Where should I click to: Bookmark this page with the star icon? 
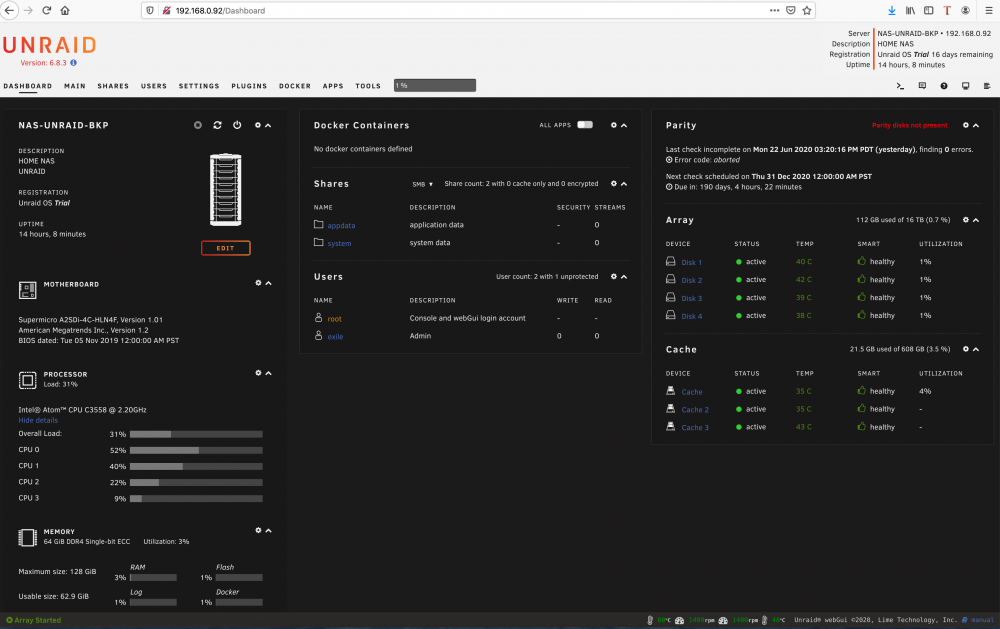[807, 10]
